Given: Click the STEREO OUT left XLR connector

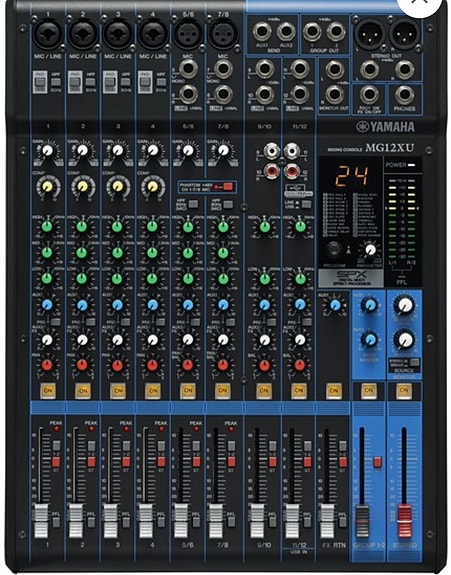Looking at the screenshot, I should pos(369,34).
